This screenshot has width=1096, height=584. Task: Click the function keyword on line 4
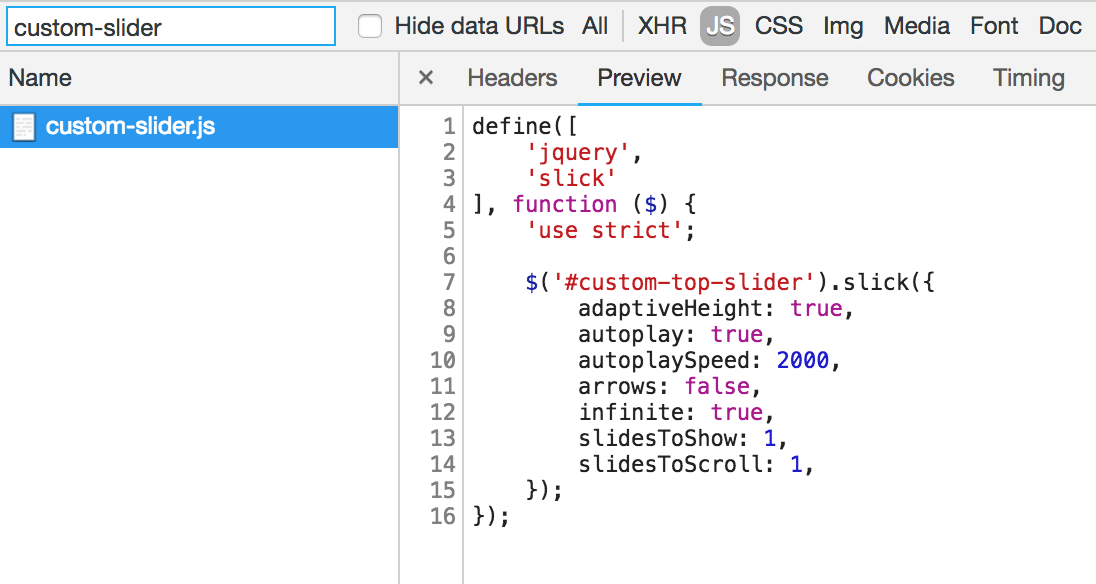pyautogui.click(x=565, y=204)
